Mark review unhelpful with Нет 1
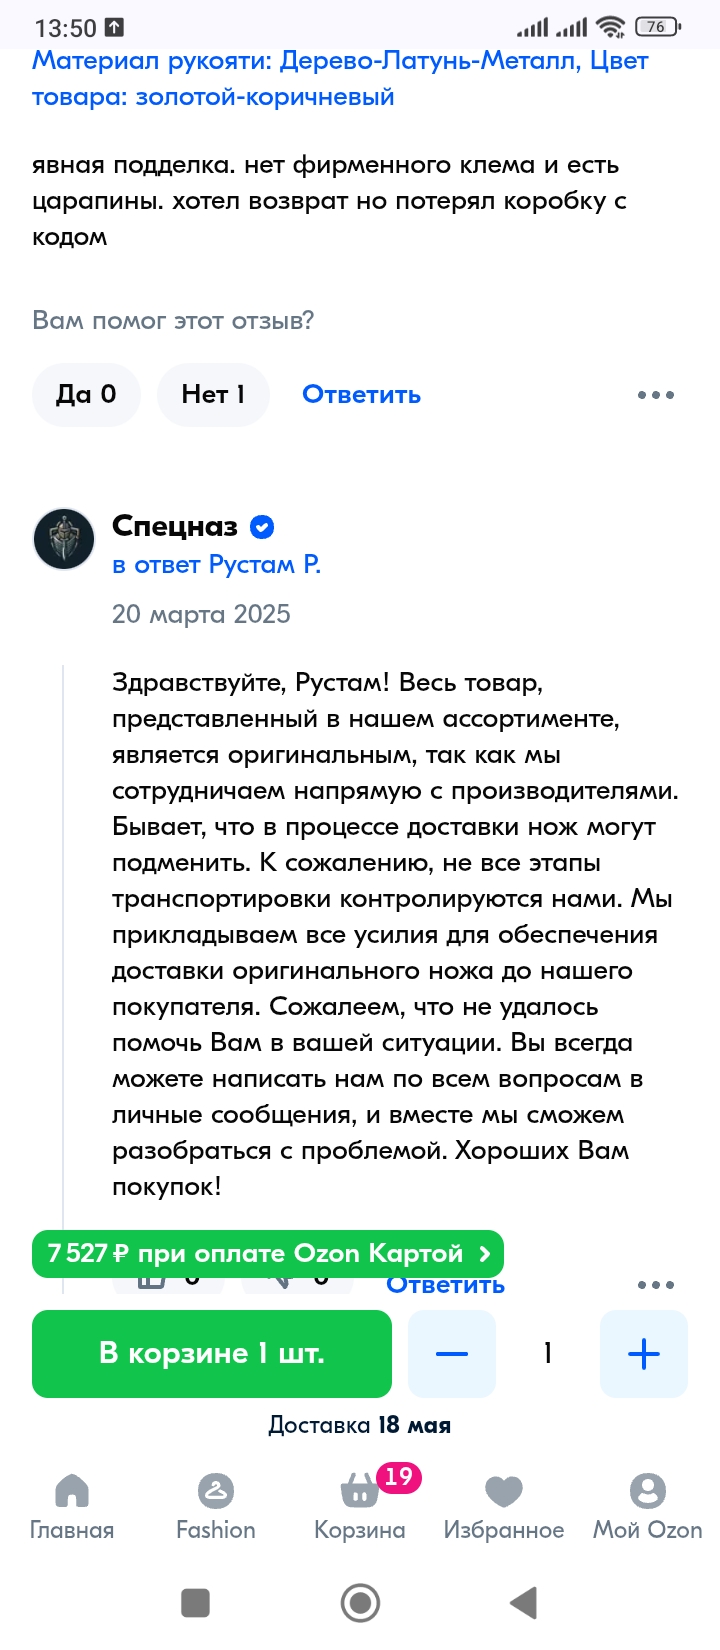This screenshot has height=1650, width=720. point(214,395)
